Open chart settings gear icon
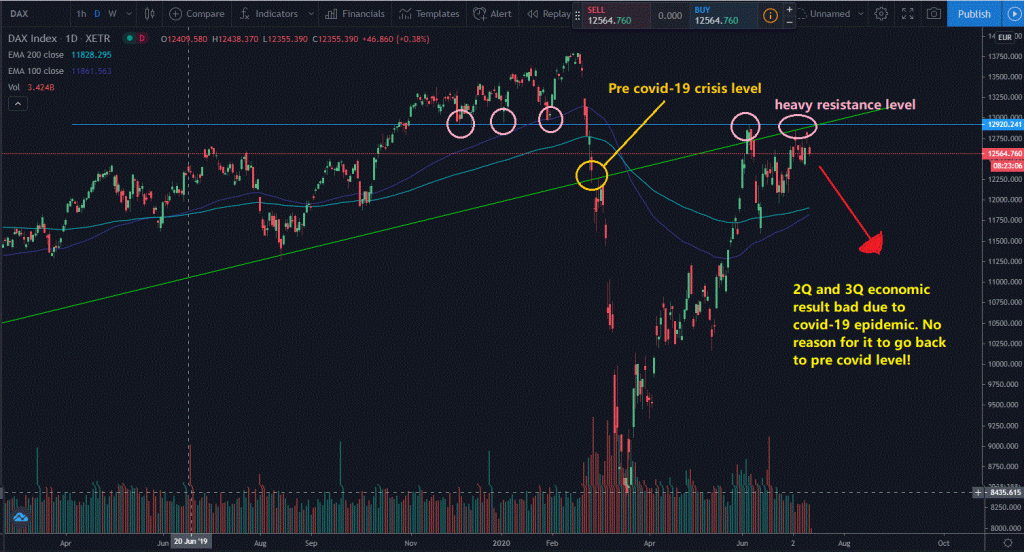The width and height of the screenshot is (1024, 552). 881,14
